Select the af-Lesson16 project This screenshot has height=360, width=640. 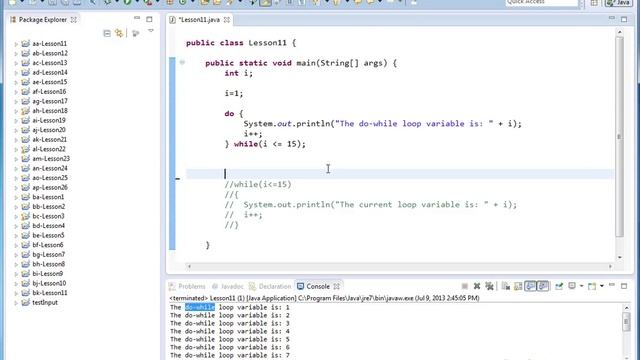tap(49, 91)
